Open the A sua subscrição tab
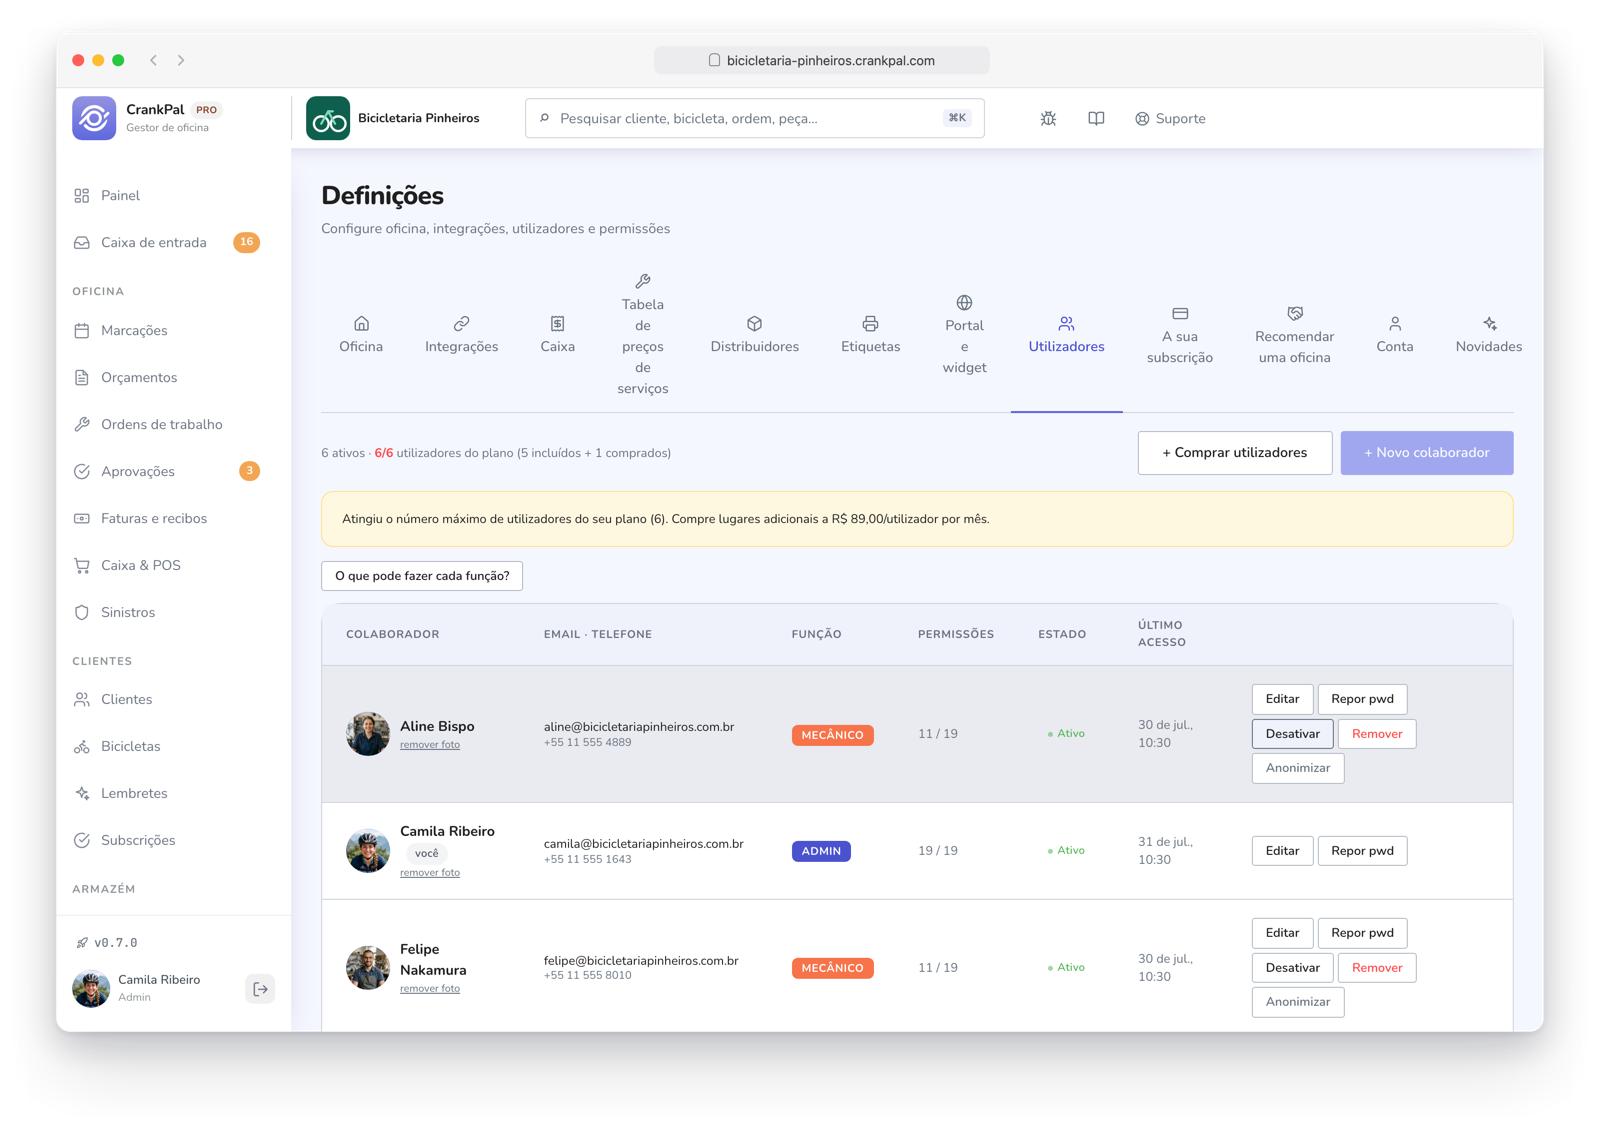This screenshot has height=1131, width=1600. (1180, 335)
